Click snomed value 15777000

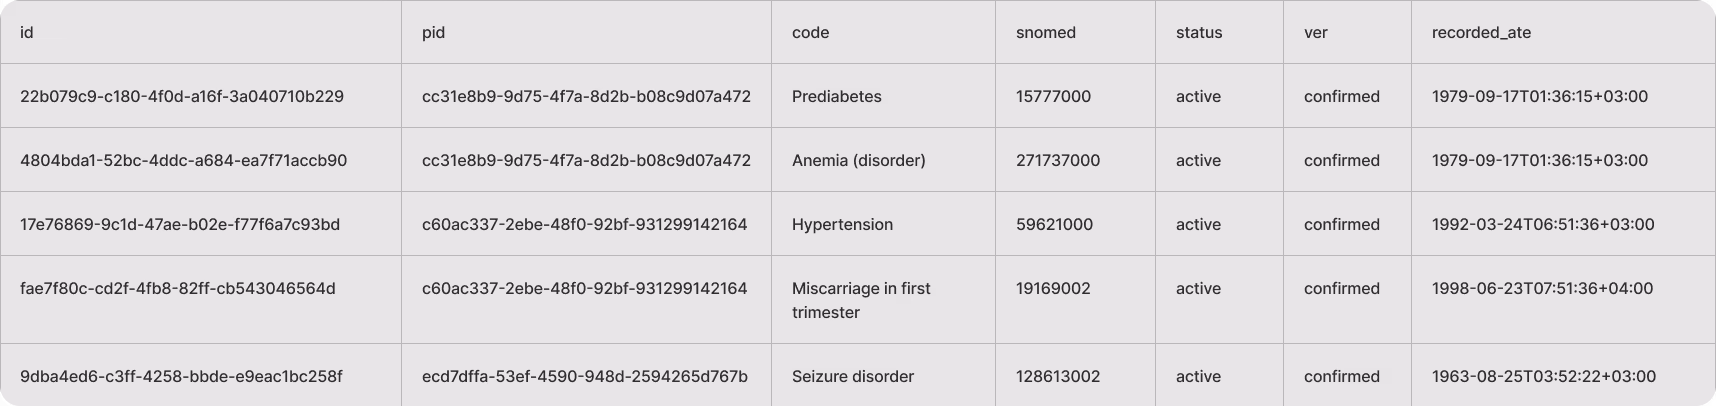pyautogui.click(x=1053, y=97)
